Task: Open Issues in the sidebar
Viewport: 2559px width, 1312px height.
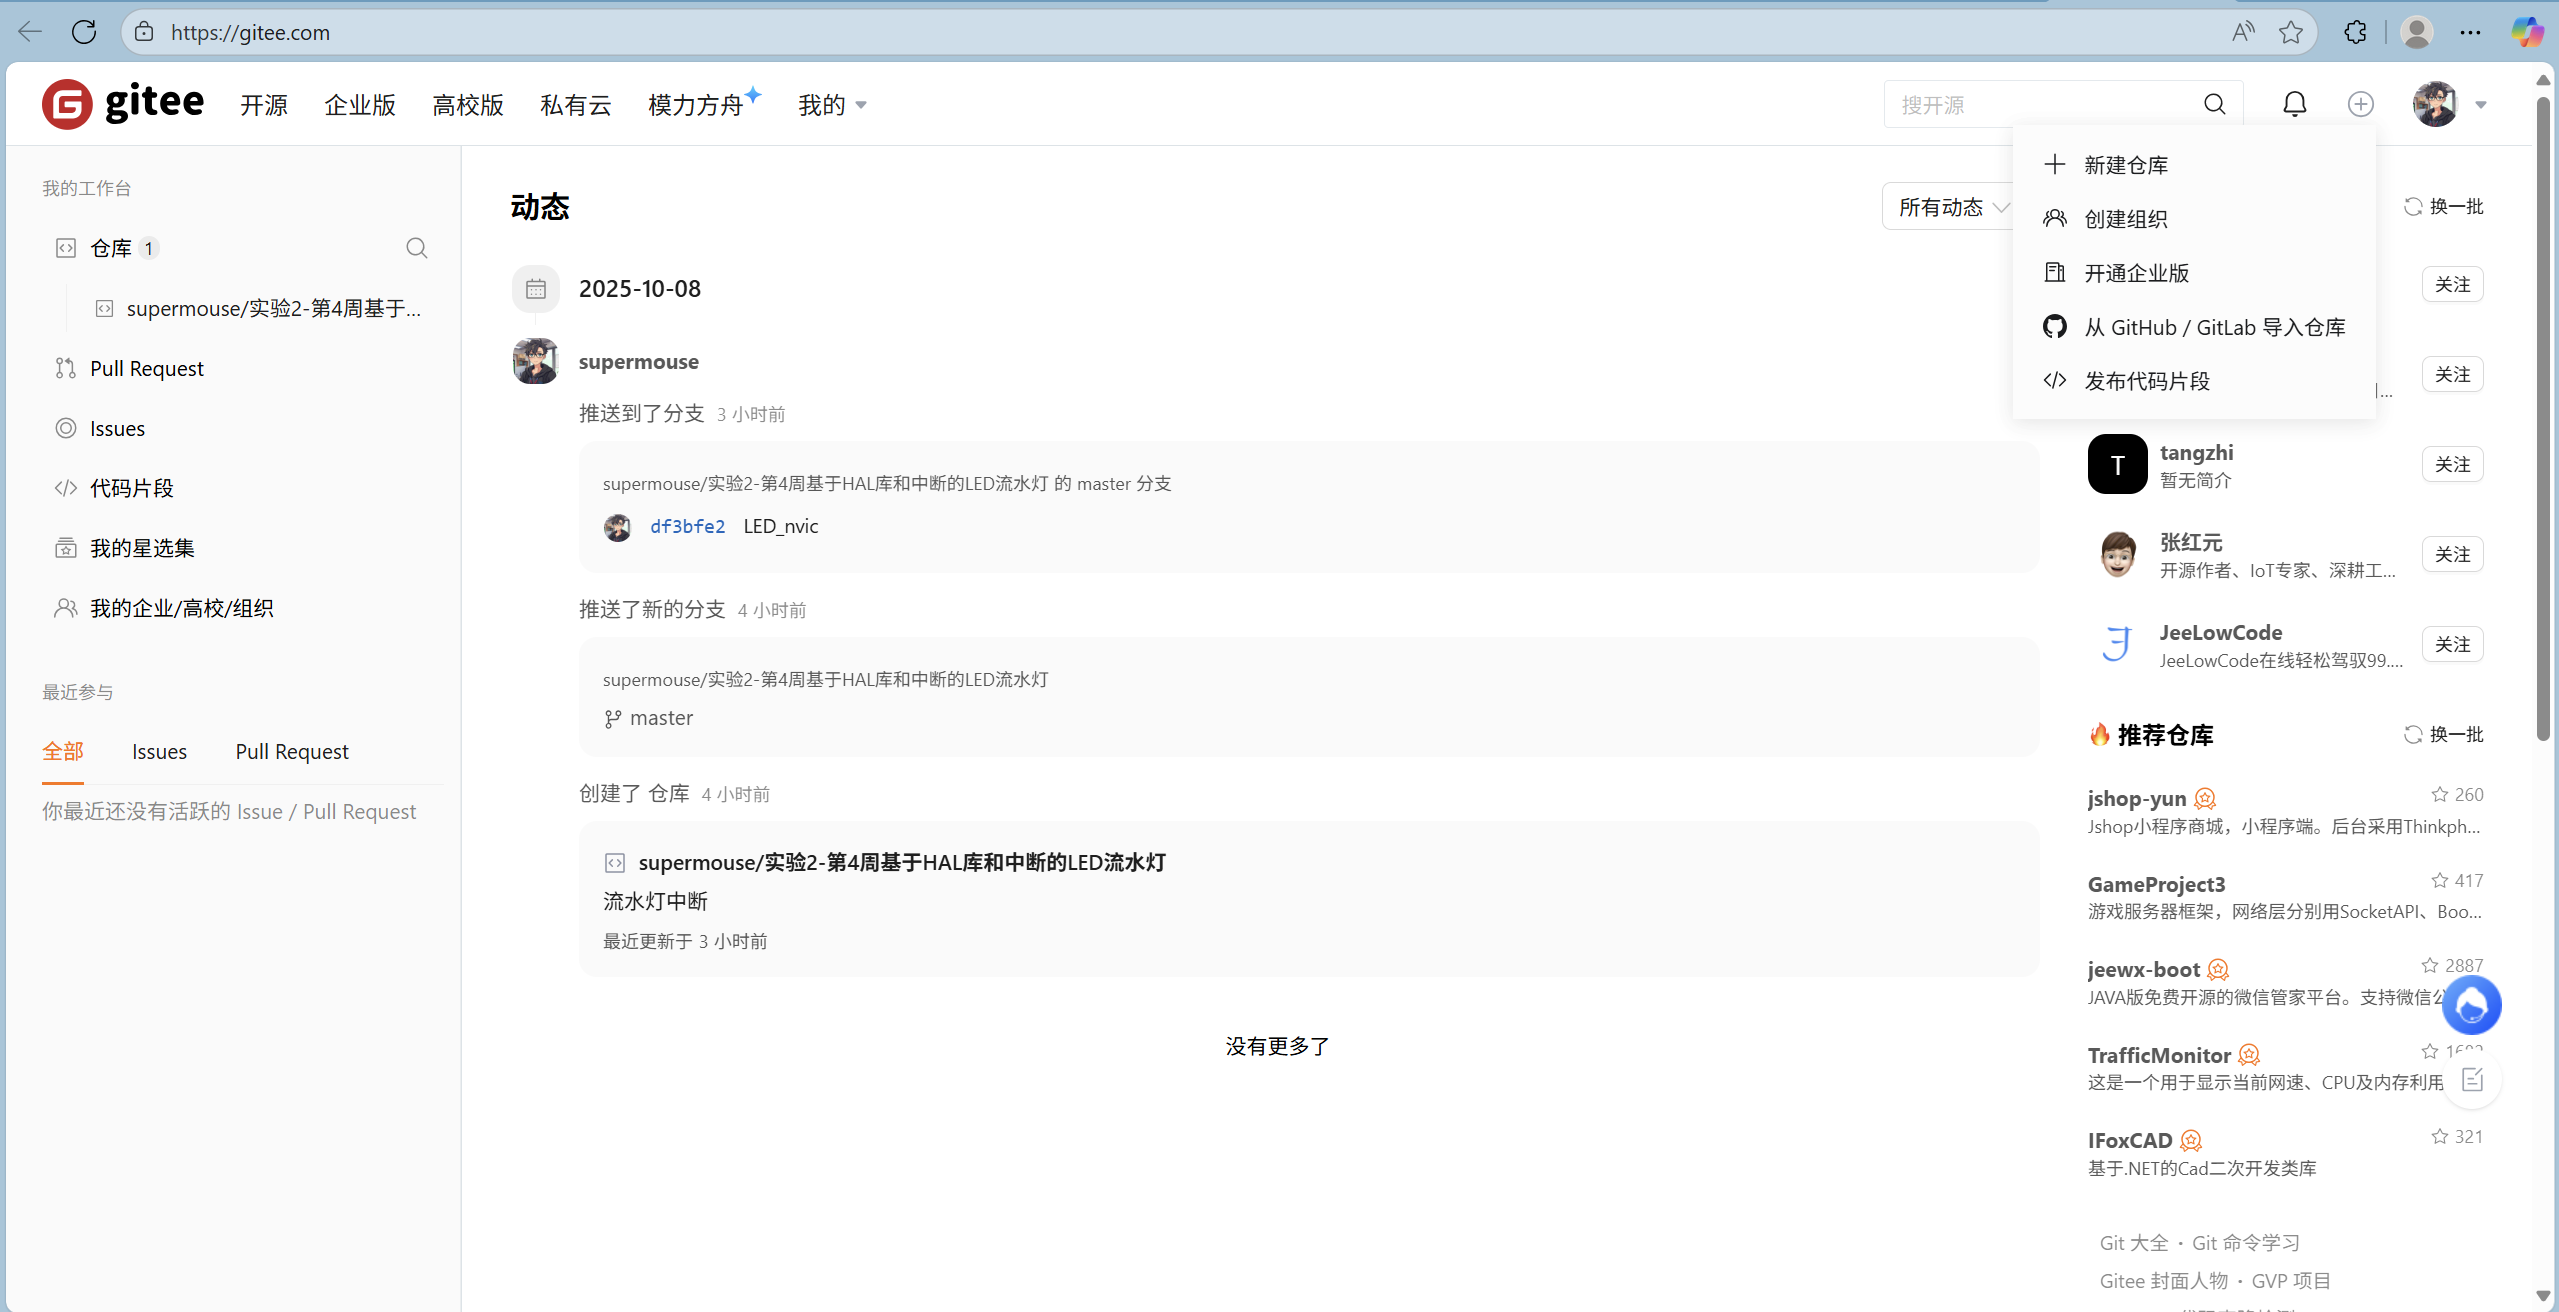Action: pos(117,428)
